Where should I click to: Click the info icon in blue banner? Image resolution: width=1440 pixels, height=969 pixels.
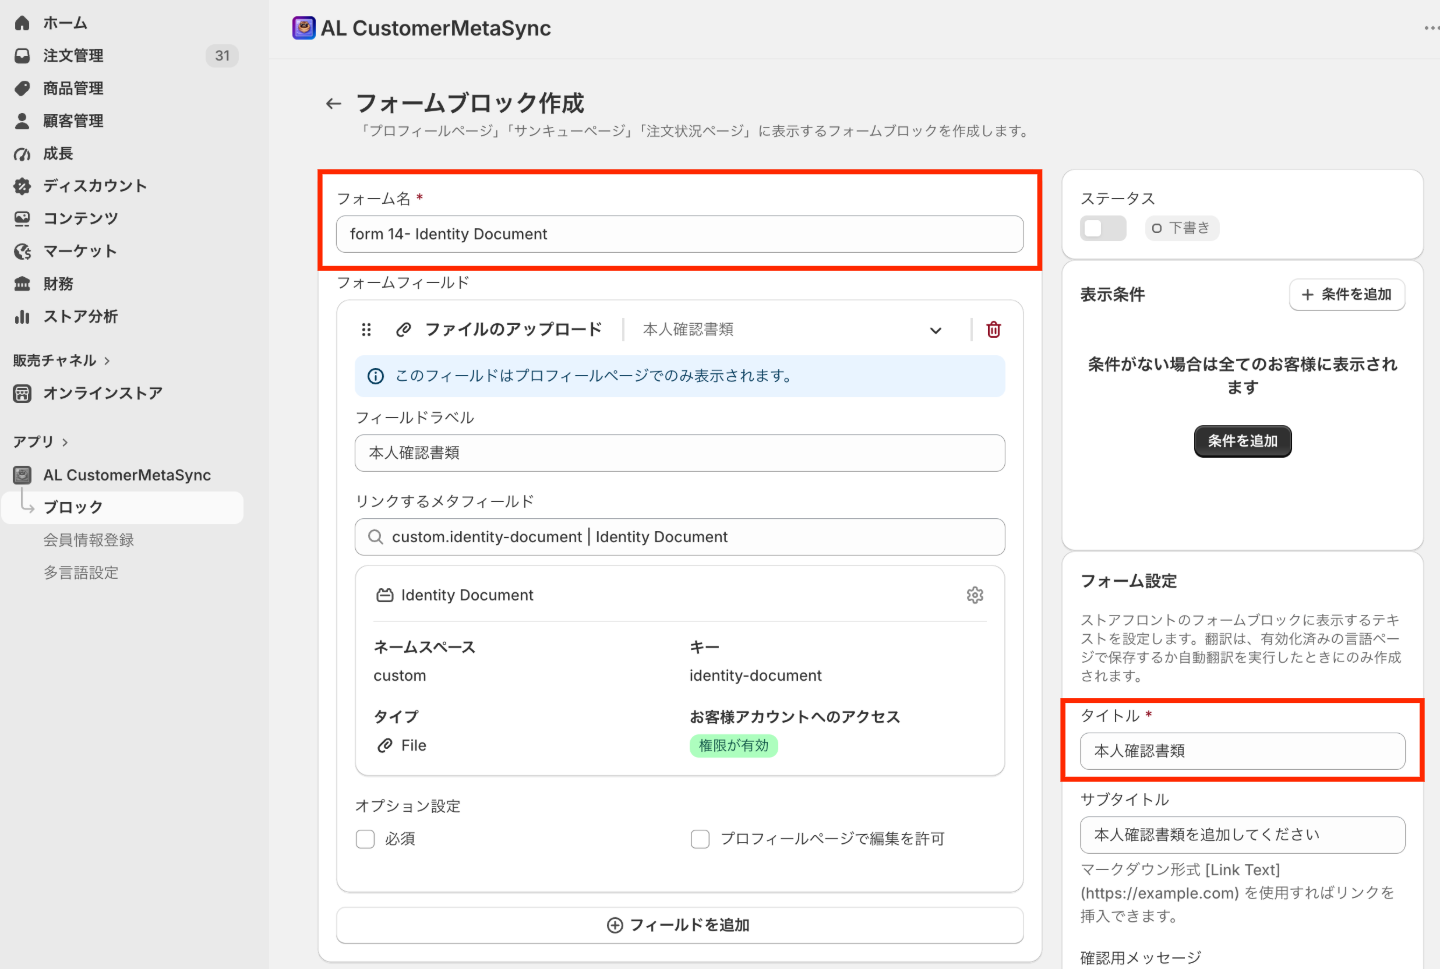click(376, 376)
